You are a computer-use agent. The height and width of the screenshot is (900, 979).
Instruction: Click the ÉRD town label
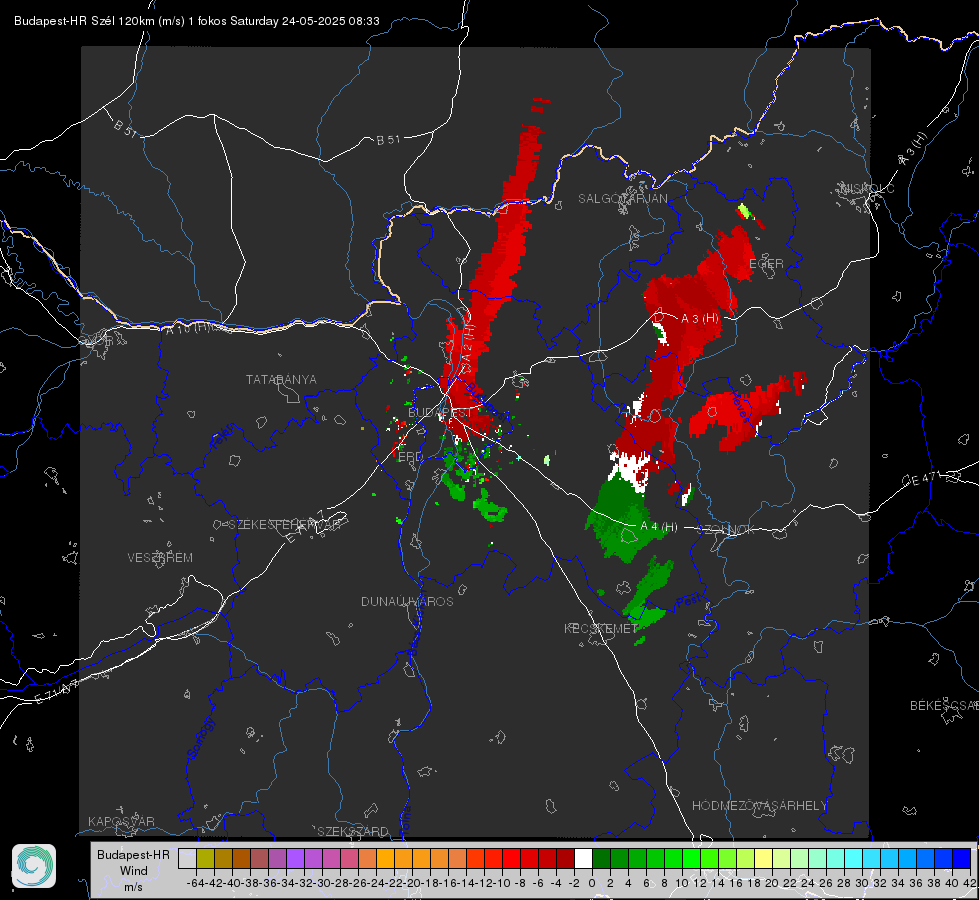(x=410, y=457)
